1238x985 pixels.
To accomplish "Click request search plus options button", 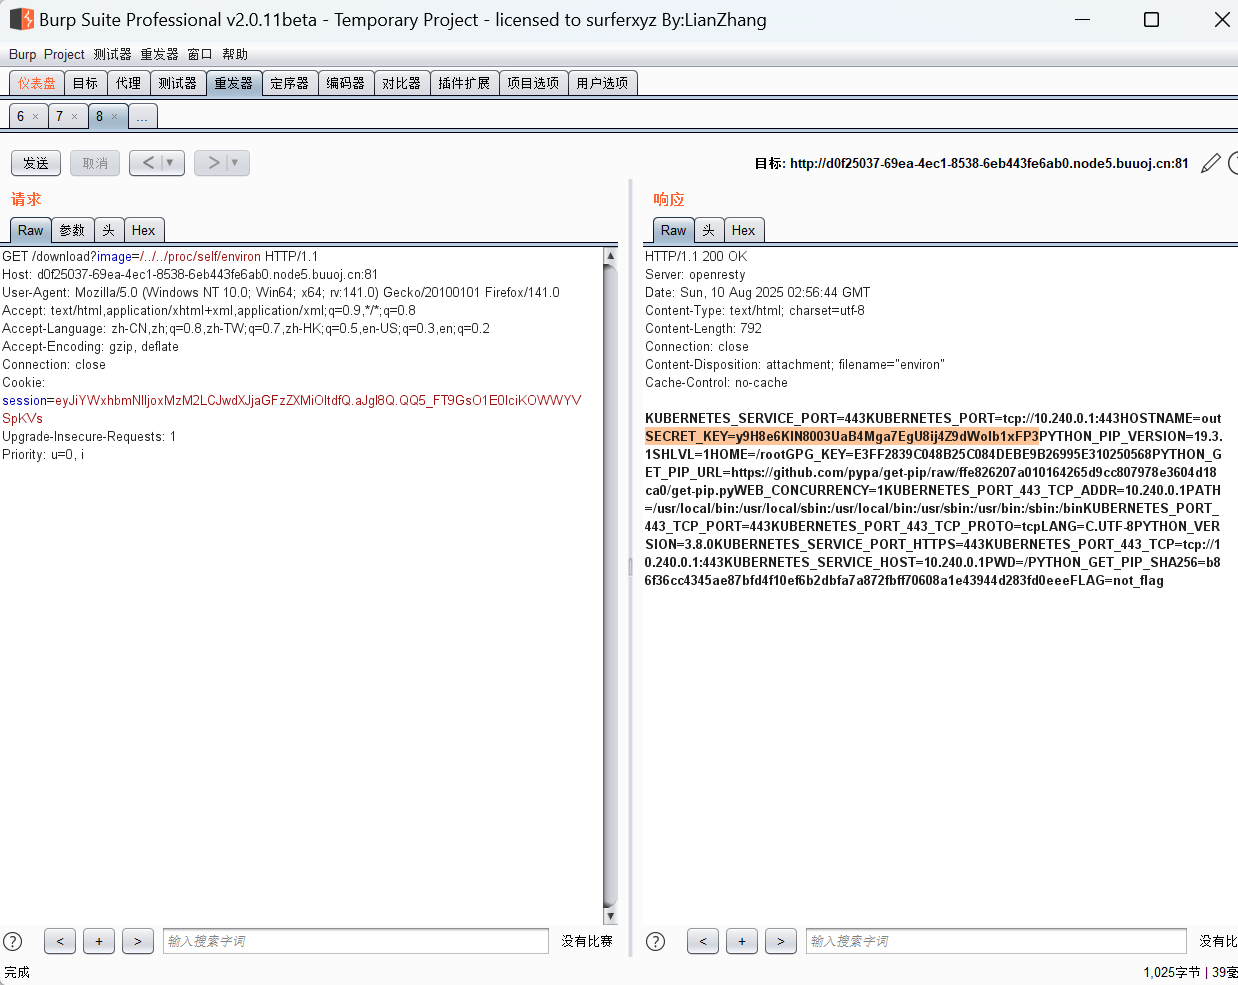I will click(x=99, y=941).
